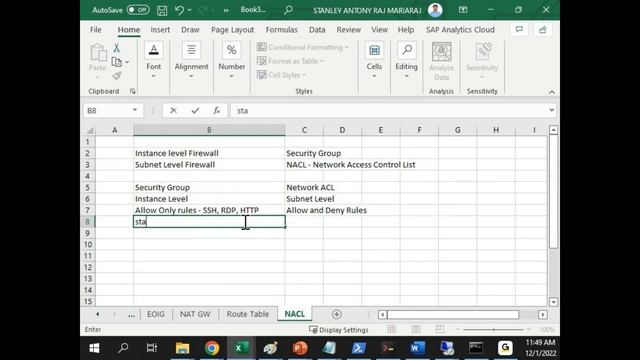Click the vertical scrollbar down arrow
Image resolution: width=640 pixels, height=360 pixels.
[553, 302]
